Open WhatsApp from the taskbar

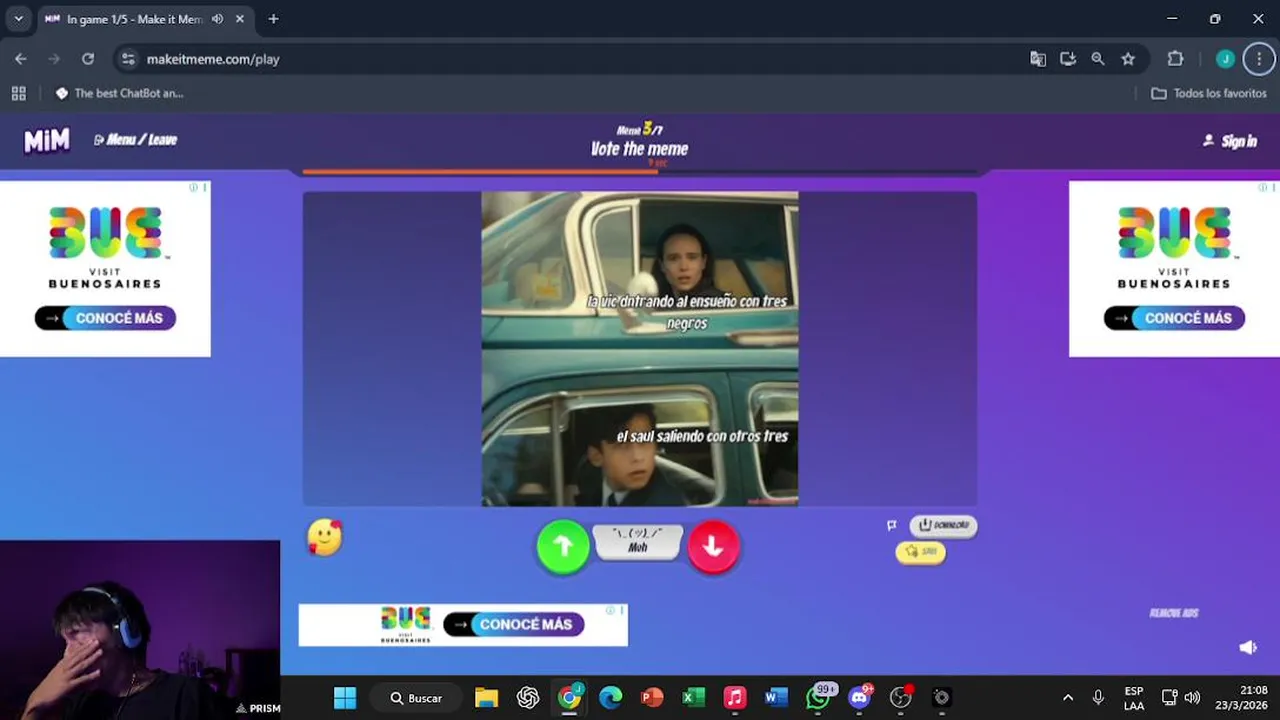coord(819,698)
